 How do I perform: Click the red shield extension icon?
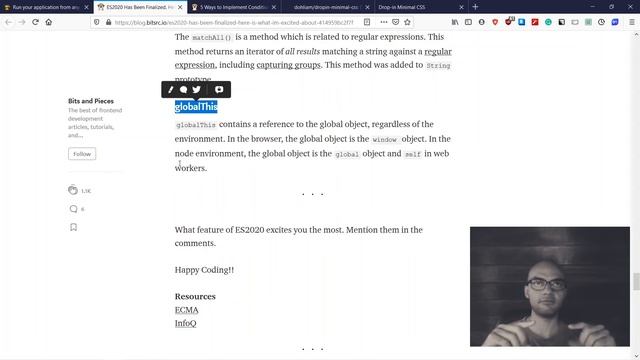(495, 22)
